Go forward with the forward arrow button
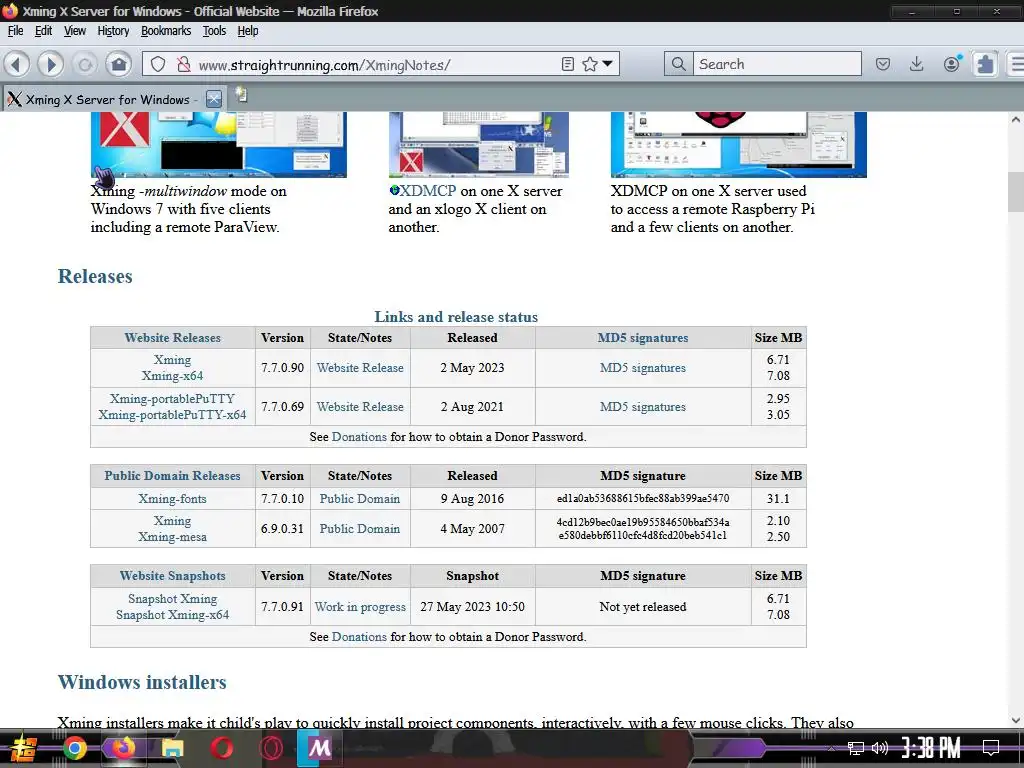This screenshot has width=1024, height=768. pyautogui.click(x=50, y=64)
